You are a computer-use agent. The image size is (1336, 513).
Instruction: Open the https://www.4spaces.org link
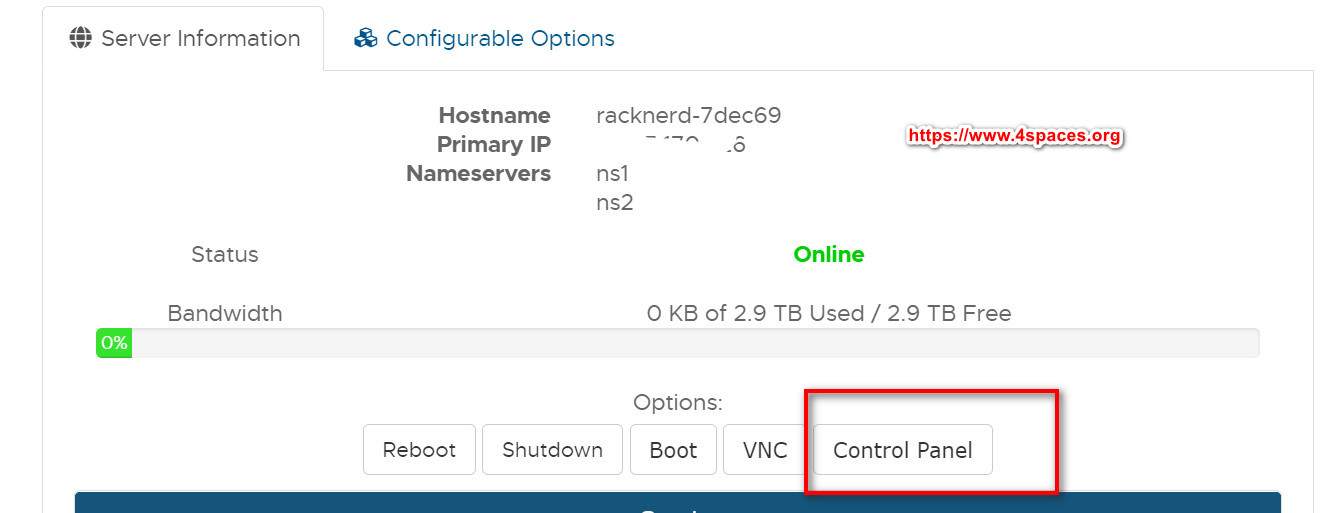1014,135
